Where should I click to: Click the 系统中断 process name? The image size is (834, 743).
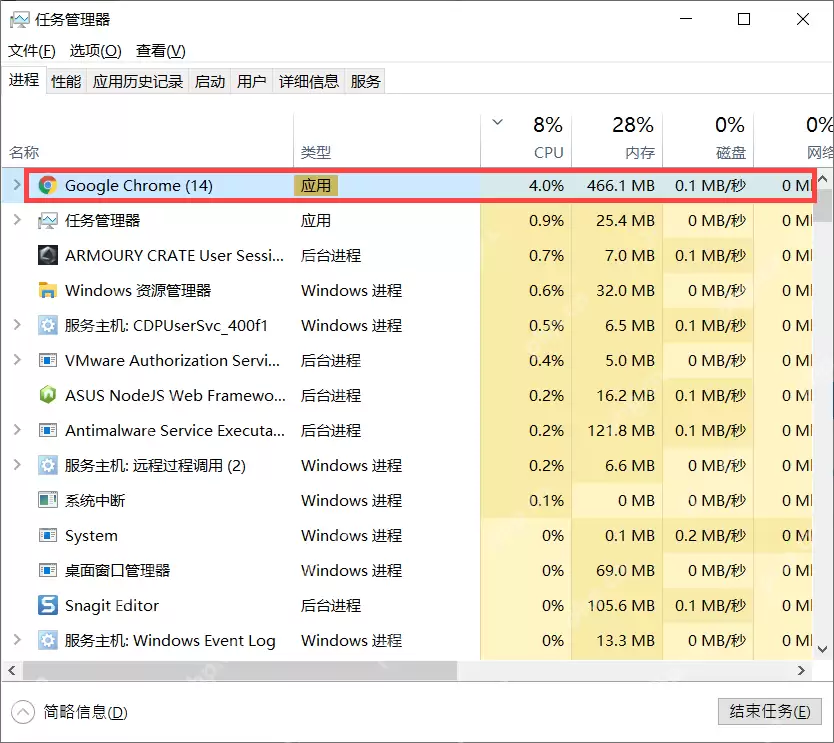point(95,500)
